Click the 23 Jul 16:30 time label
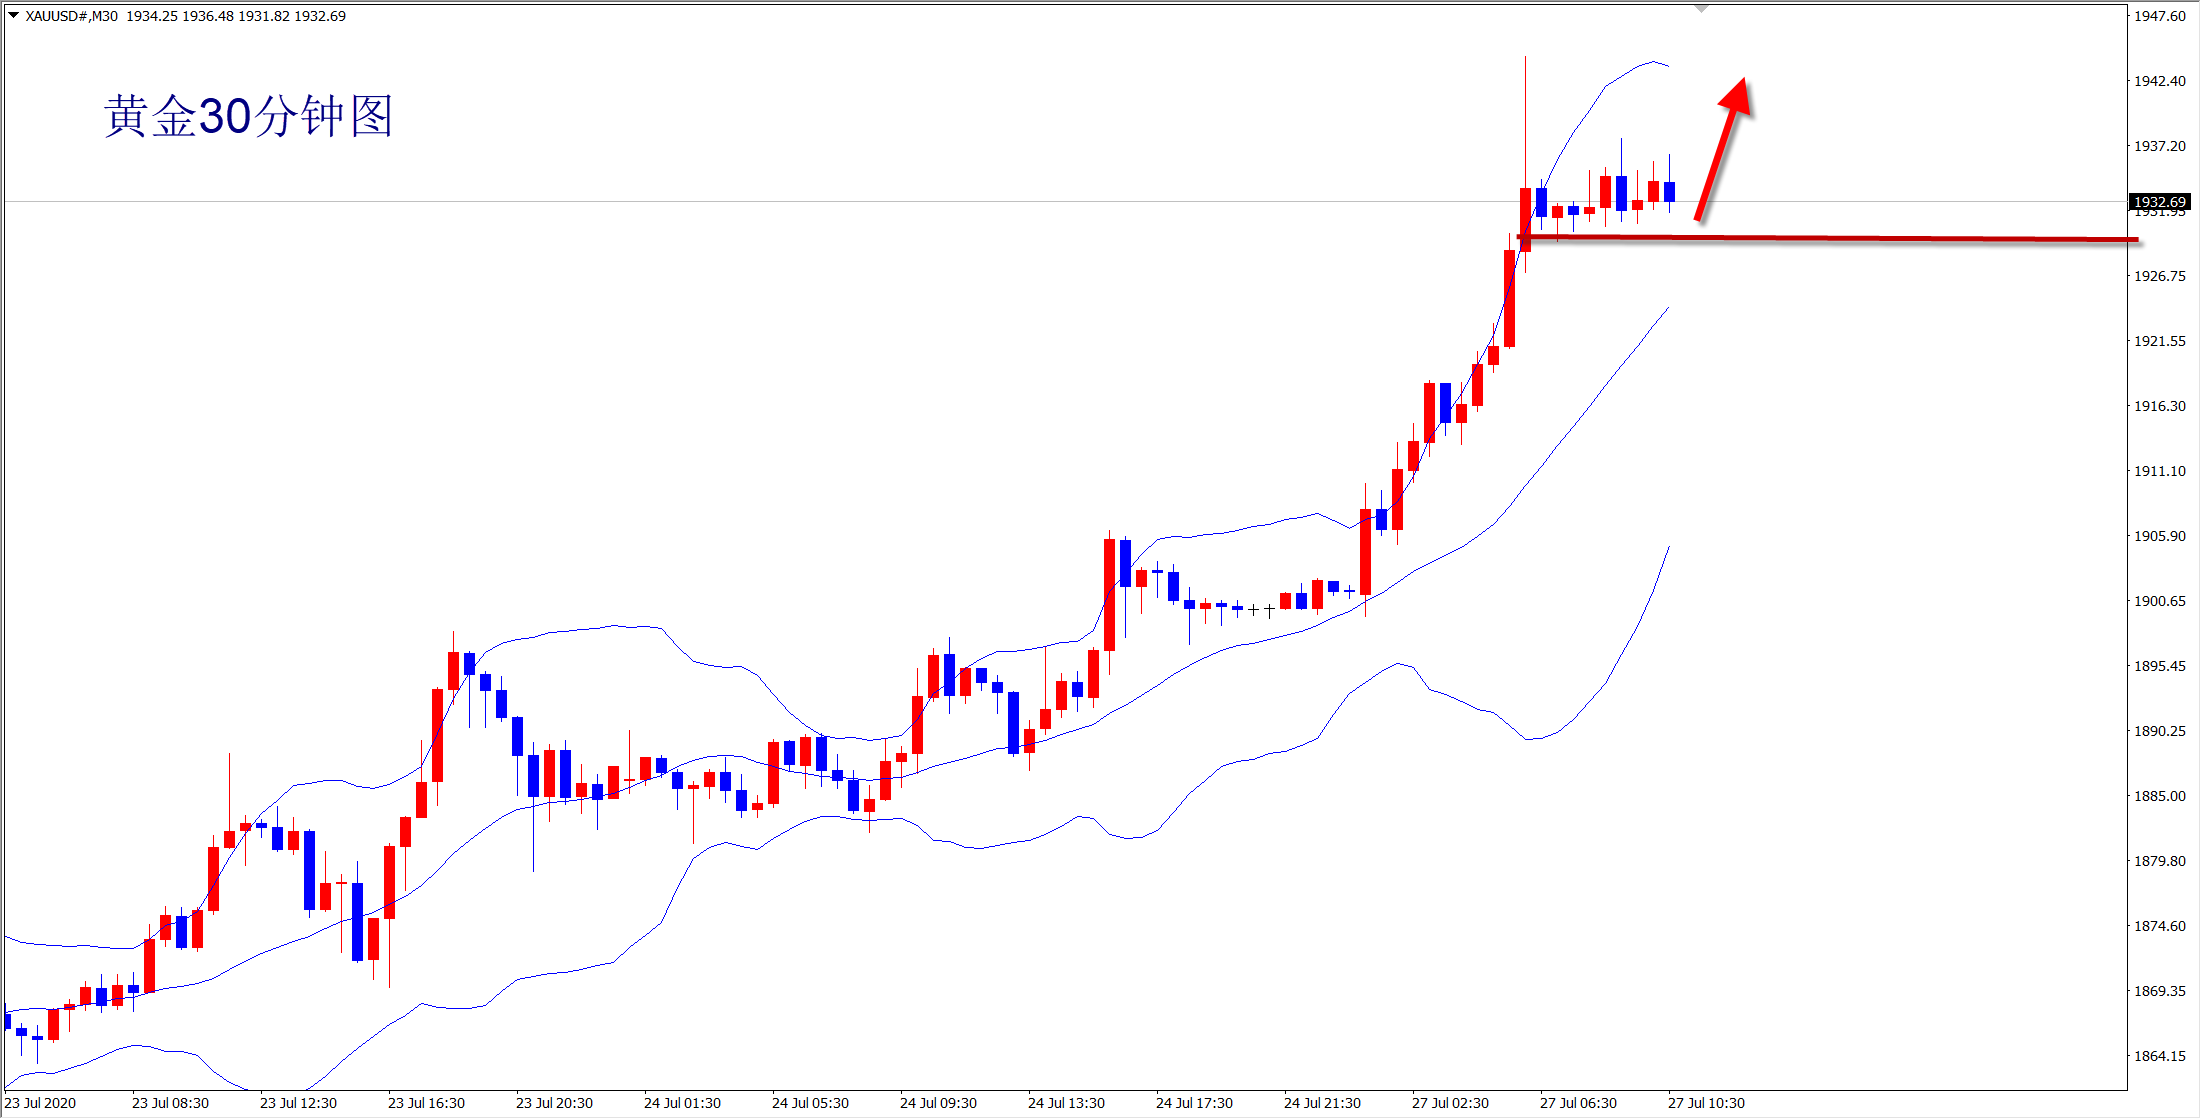Image resolution: width=2201 pixels, height=1119 pixels. coord(426,1103)
